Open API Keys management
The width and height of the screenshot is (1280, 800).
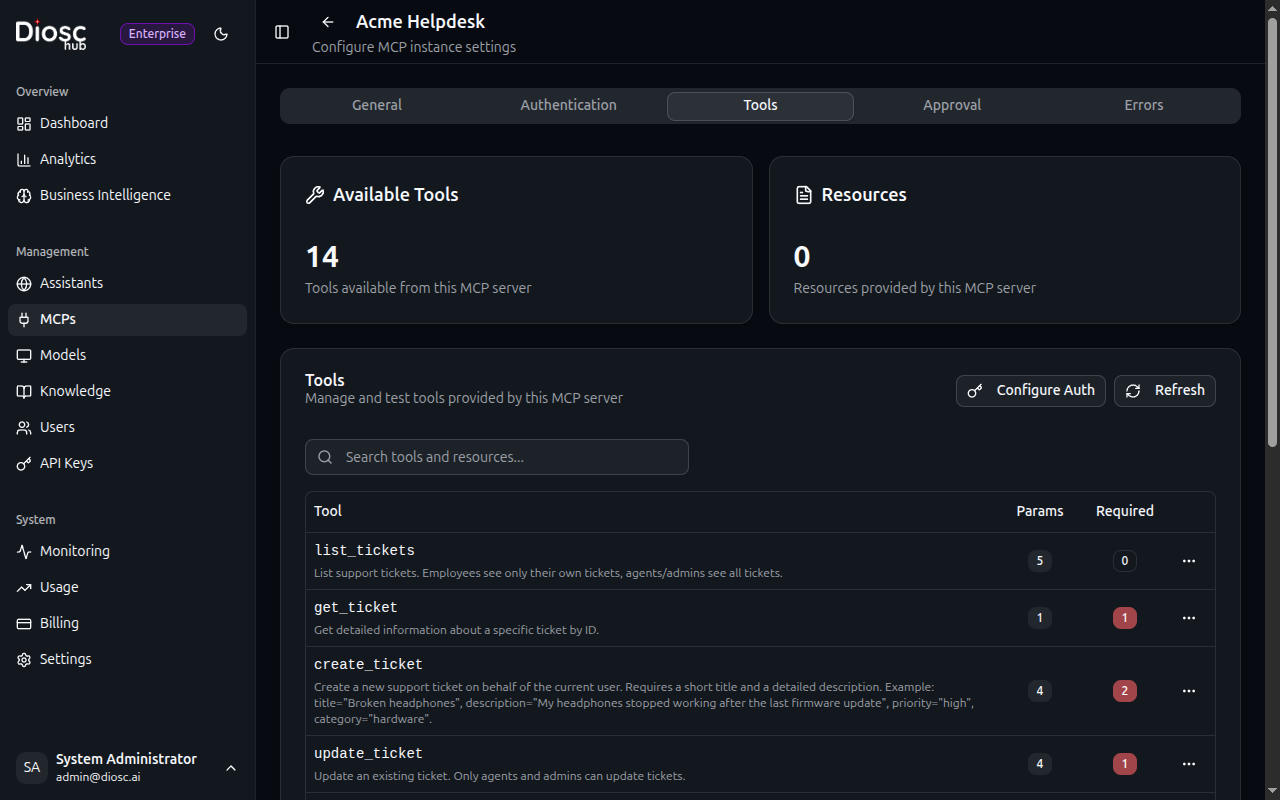click(66, 463)
